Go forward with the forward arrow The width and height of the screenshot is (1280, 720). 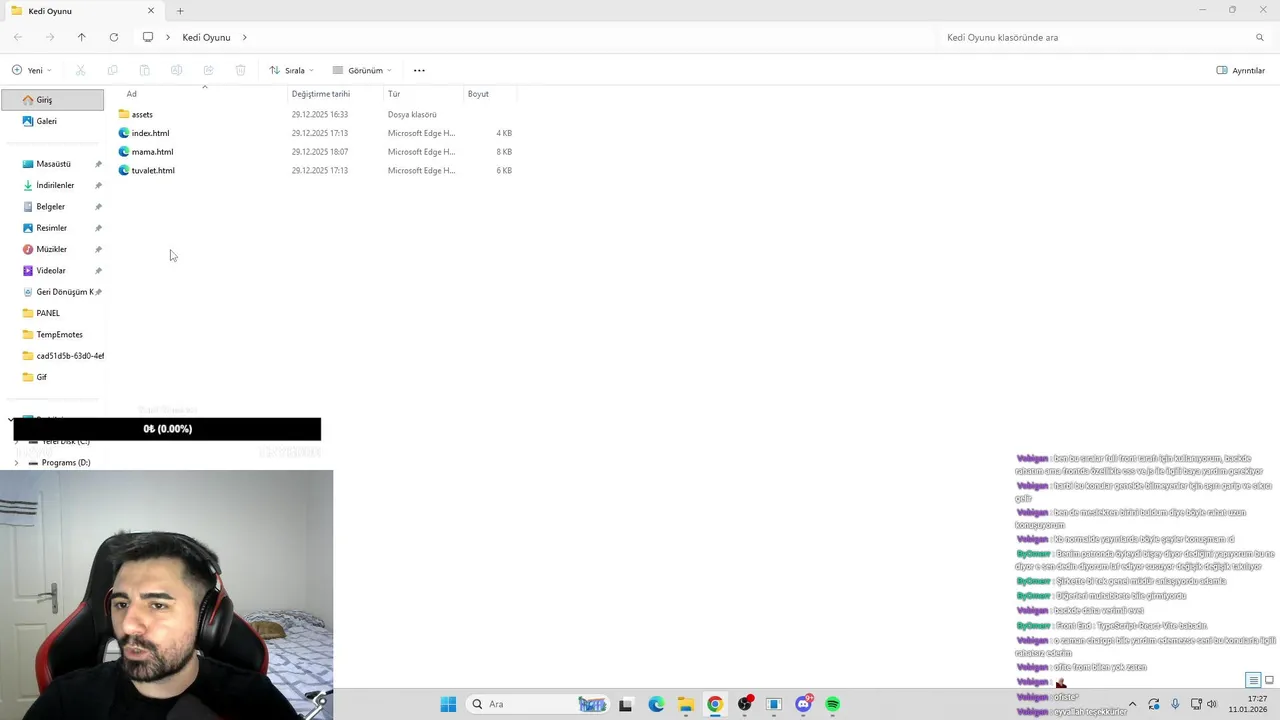click(x=50, y=37)
